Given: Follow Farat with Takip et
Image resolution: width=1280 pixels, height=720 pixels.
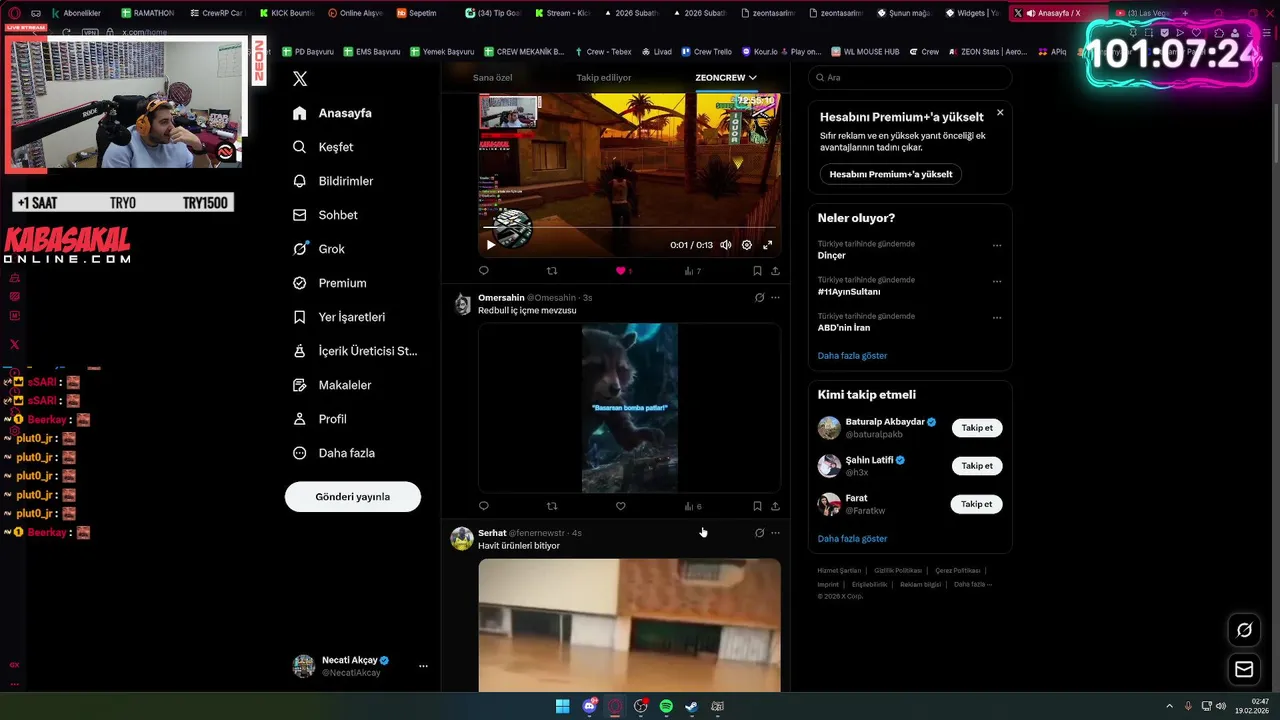Looking at the screenshot, I should (977, 504).
